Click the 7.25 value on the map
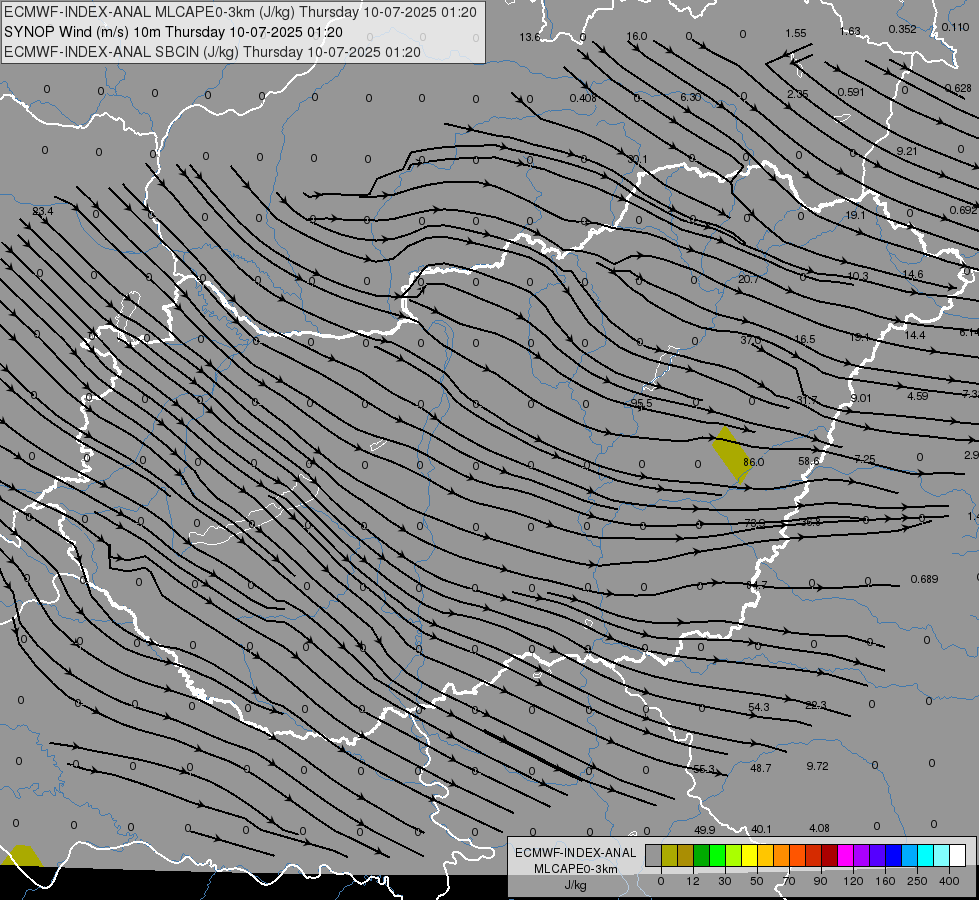Screen dimensions: 979x900 click(x=865, y=459)
